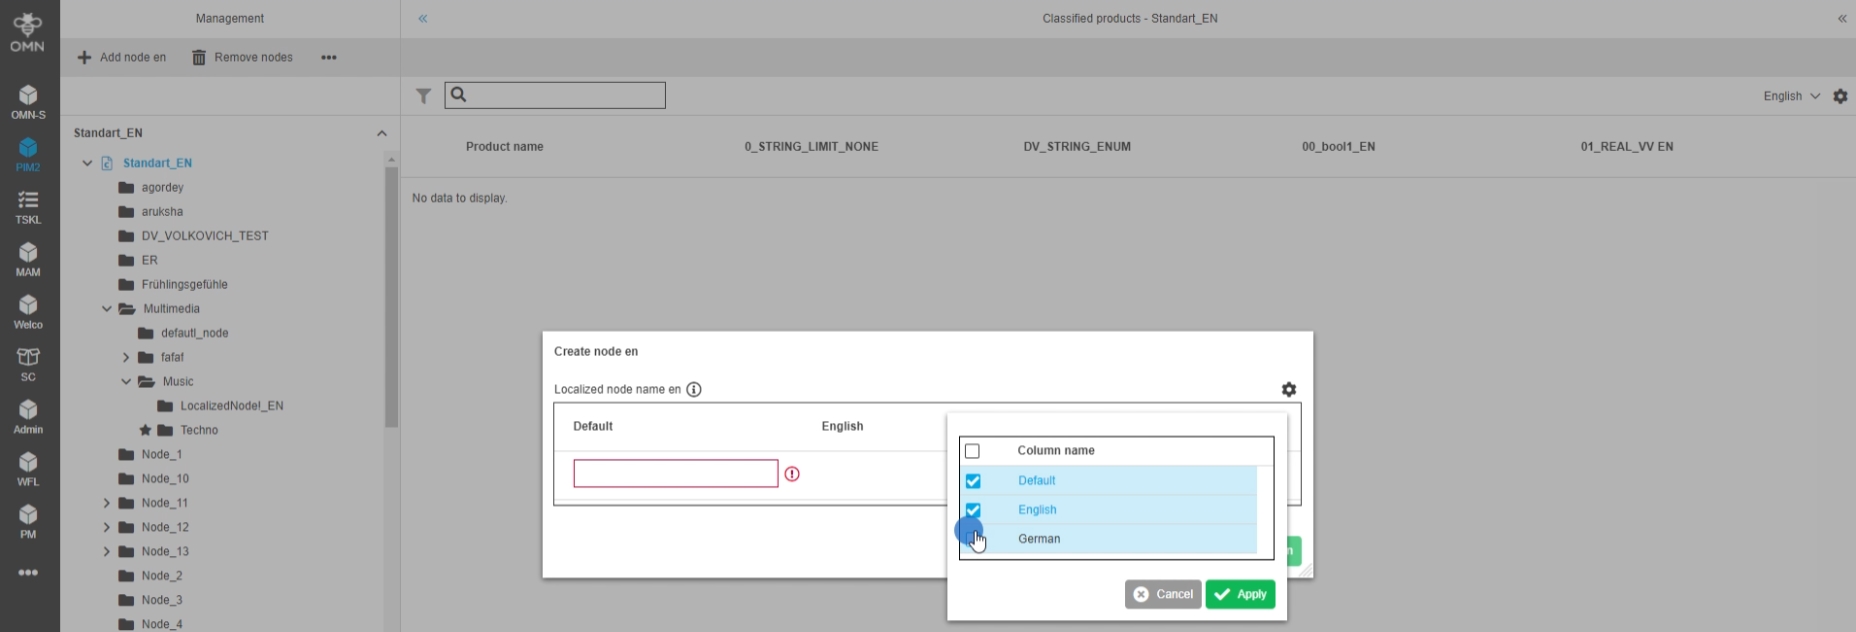Click the Default node name input field
The image size is (1856, 632).
675,473
